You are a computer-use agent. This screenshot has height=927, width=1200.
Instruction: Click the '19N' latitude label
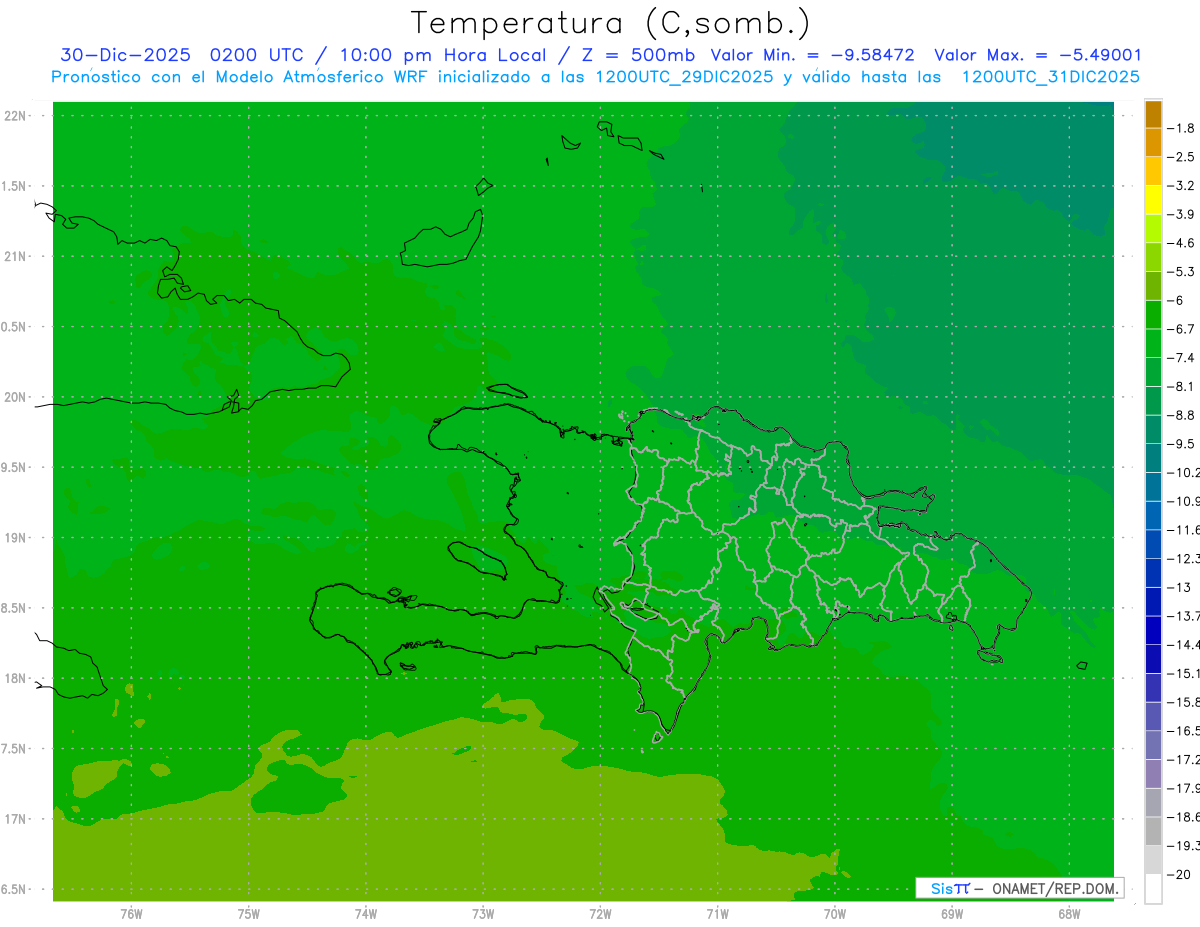pyautogui.click(x=15, y=537)
